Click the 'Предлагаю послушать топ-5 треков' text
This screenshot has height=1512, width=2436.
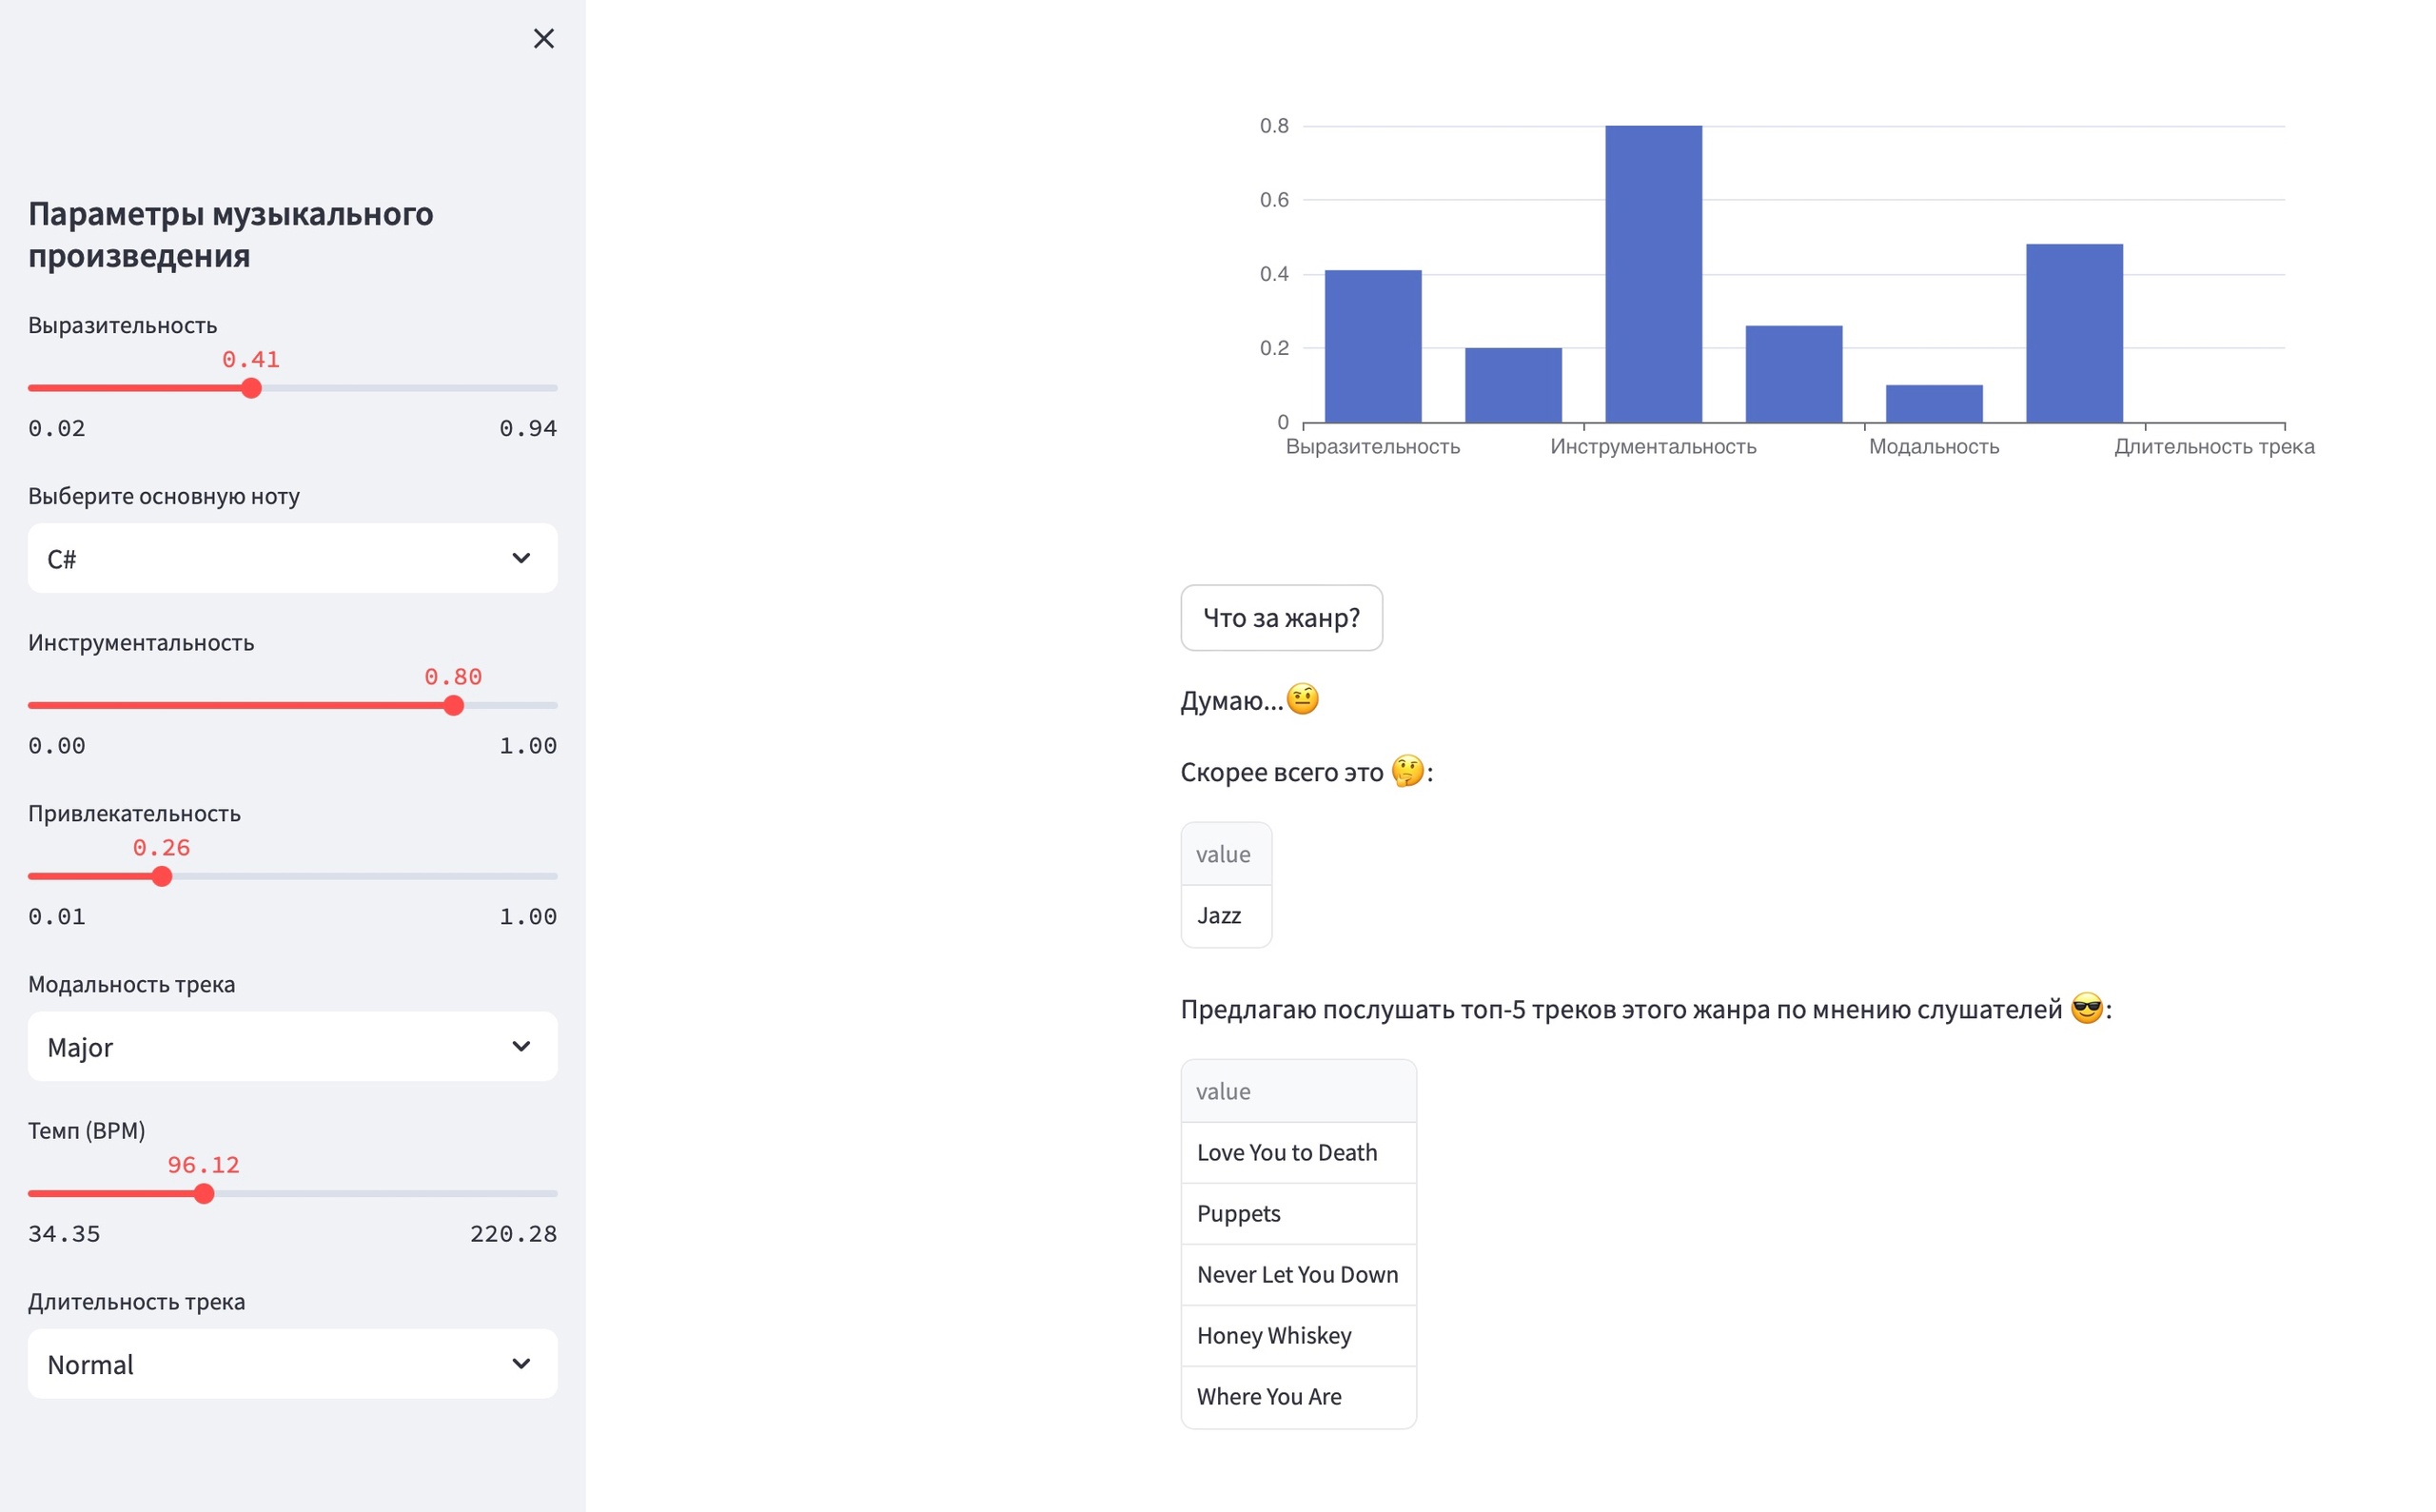click(x=1646, y=1008)
